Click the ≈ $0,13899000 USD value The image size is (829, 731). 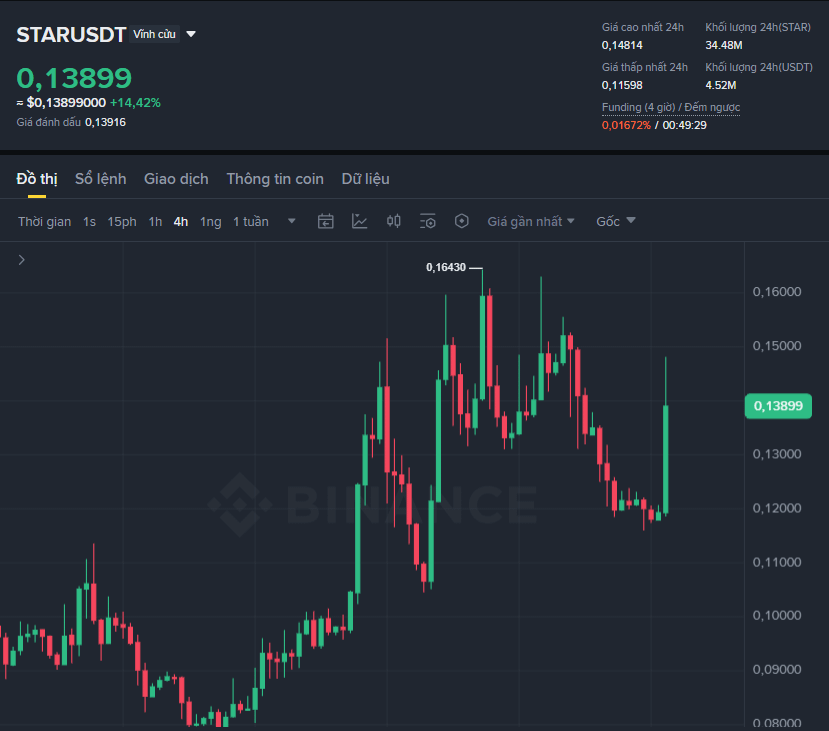tap(61, 103)
